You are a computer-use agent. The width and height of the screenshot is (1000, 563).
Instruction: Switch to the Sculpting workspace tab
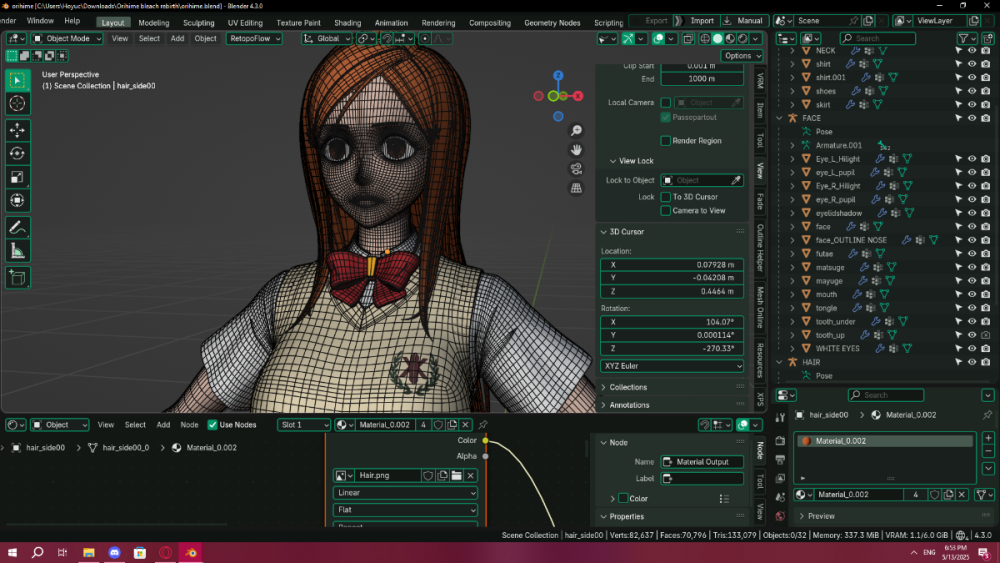pyautogui.click(x=198, y=22)
